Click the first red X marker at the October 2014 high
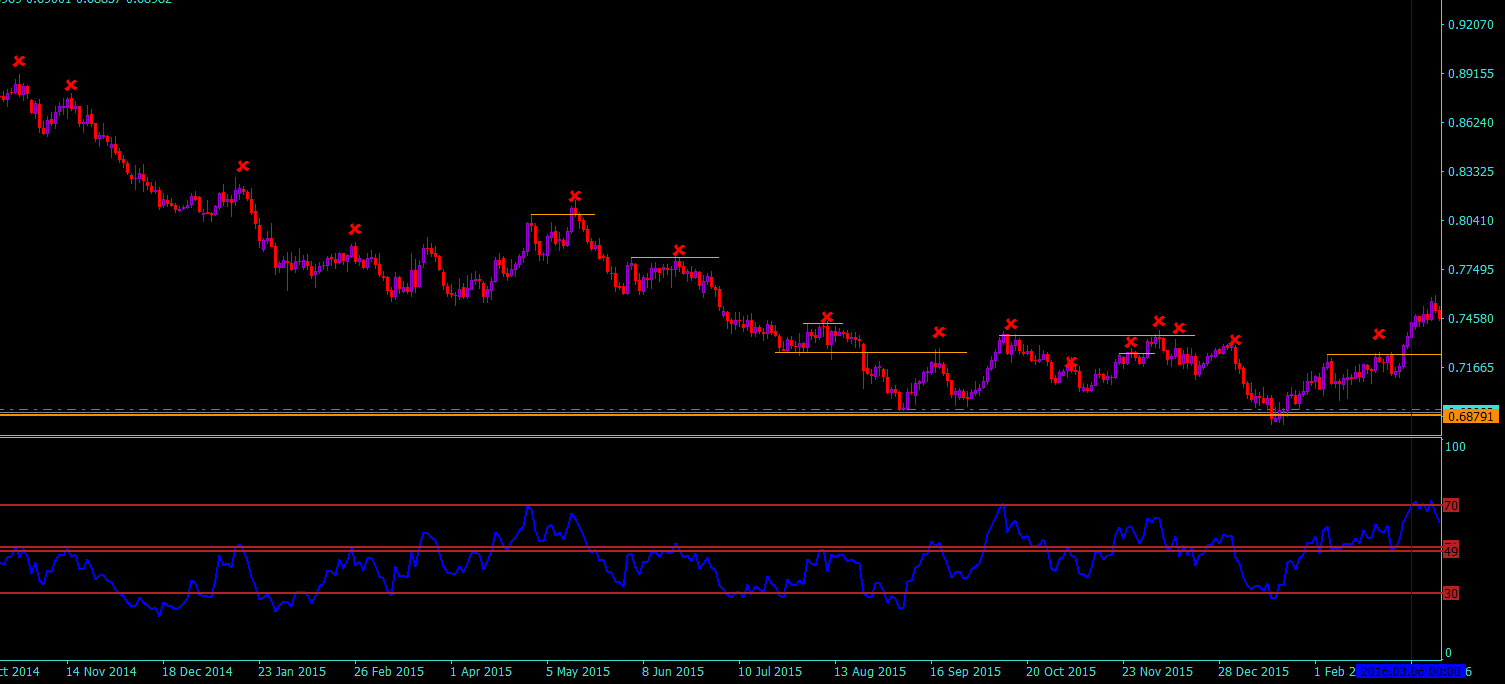Viewport: 1505px width, 684px height. pos(18,61)
